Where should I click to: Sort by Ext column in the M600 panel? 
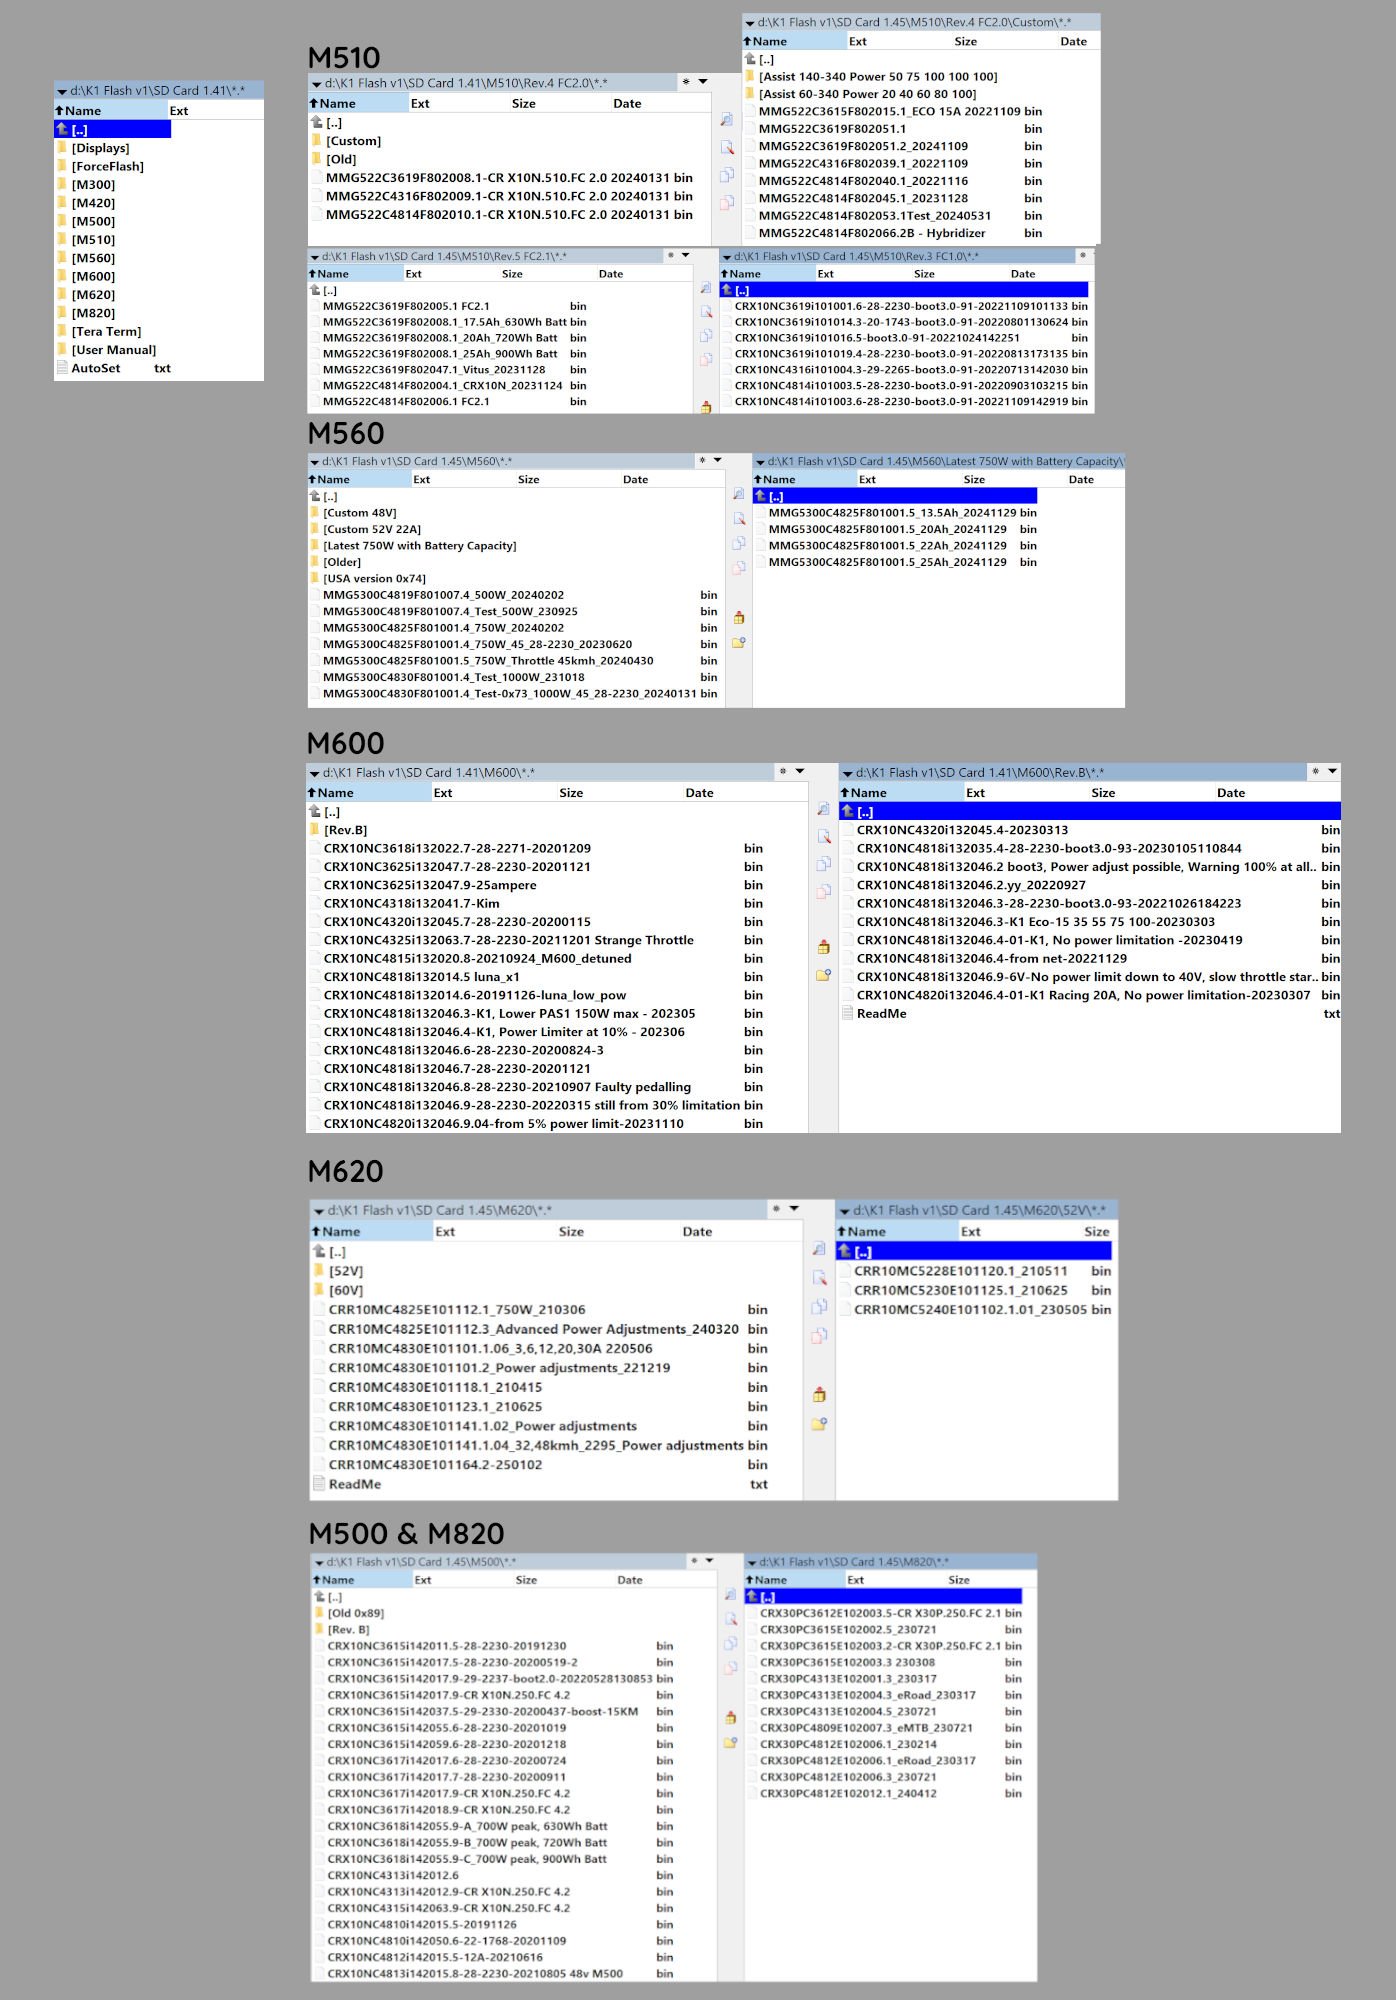tap(443, 793)
